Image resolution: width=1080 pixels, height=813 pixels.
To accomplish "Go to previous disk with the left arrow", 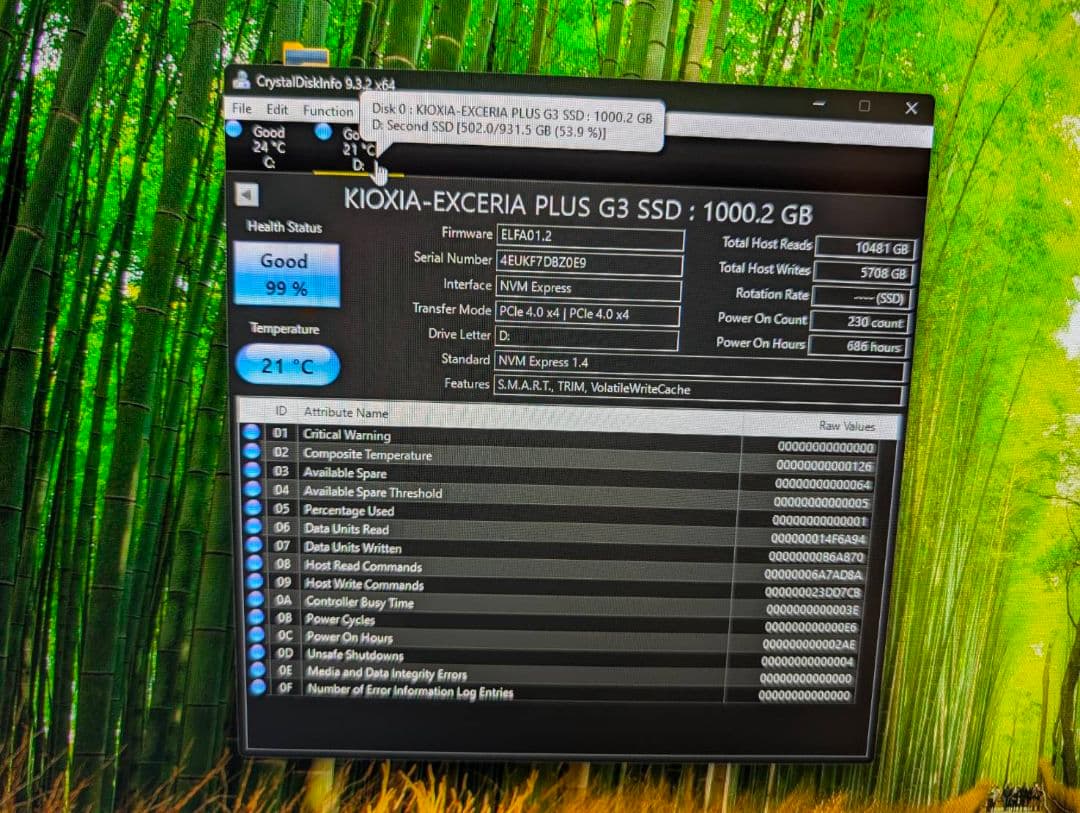I will [x=246, y=194].
